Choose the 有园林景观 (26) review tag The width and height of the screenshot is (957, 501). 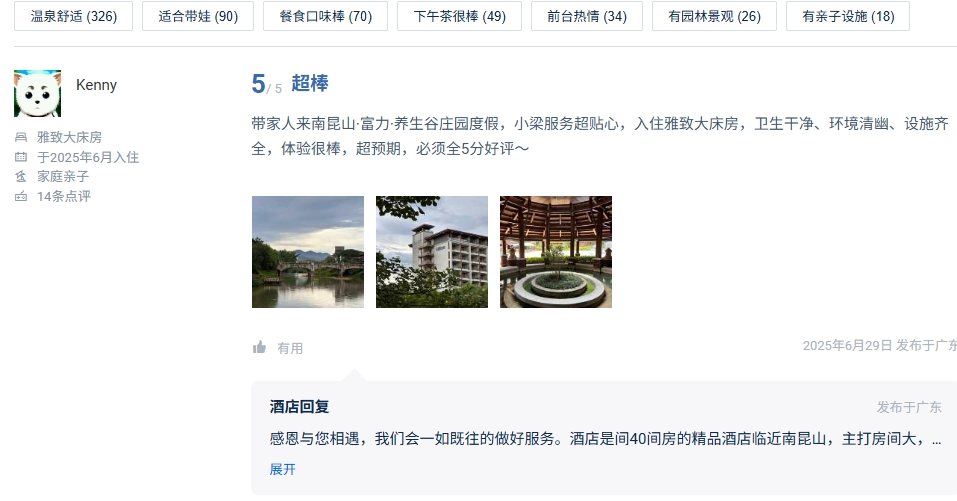pyautogui.click(x=714, y=16)
